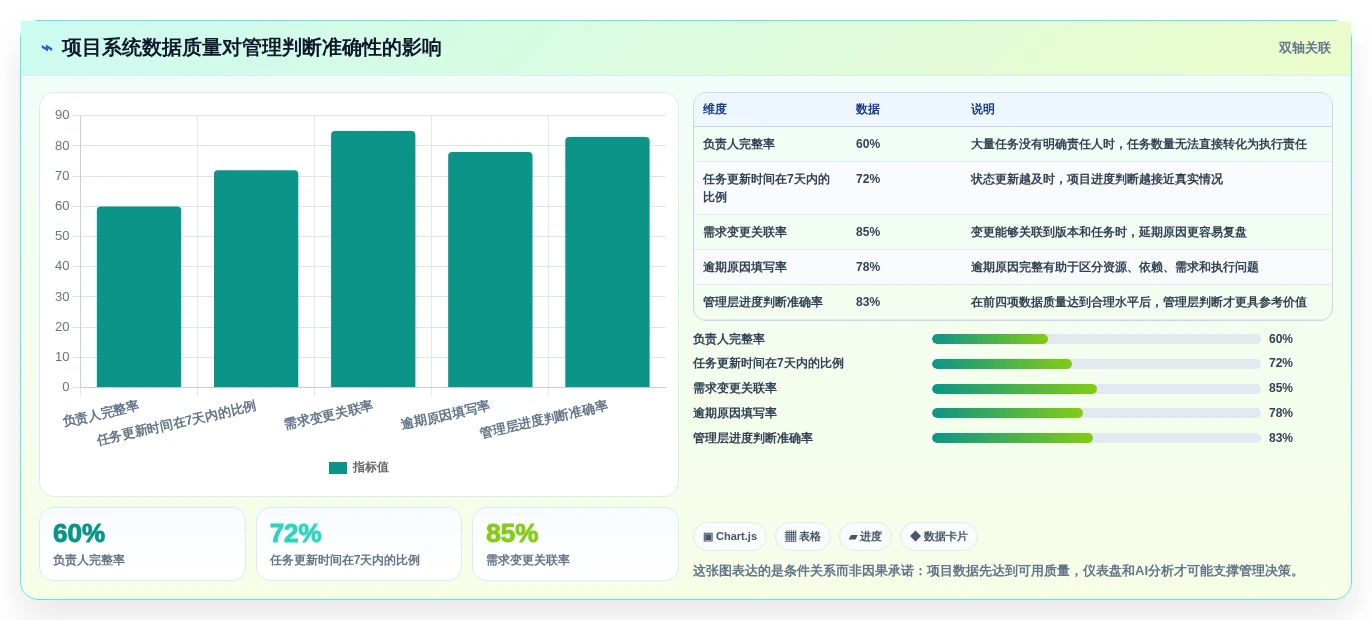
Task: Click the 负责人完整率 bar in the chart
Action: pos(139,297)
